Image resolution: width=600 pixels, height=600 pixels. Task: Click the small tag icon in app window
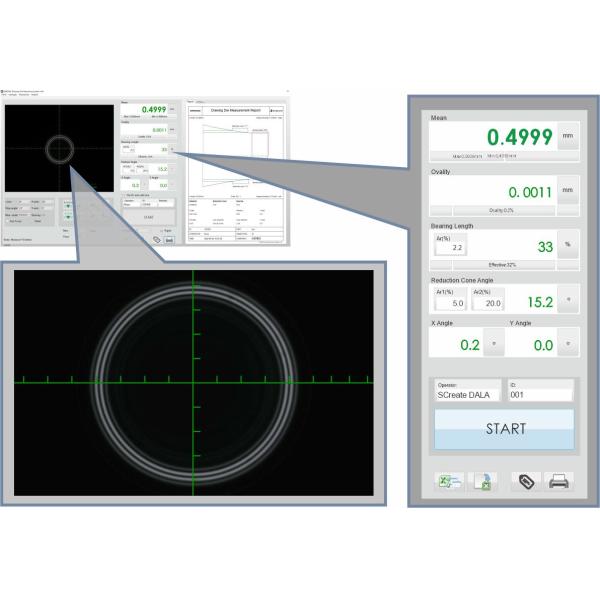click(x=157, y=240)
